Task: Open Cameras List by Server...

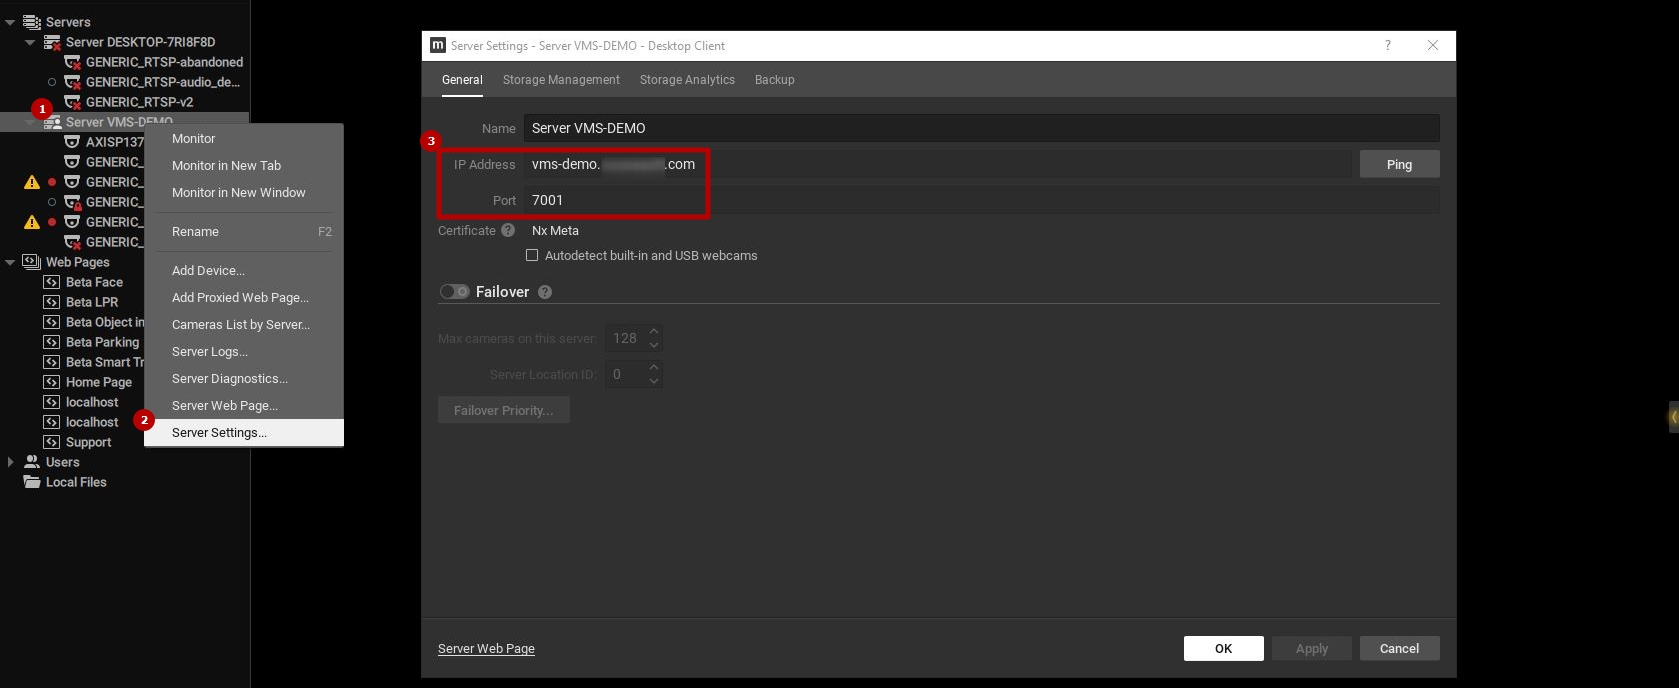Action: point(244,325)
